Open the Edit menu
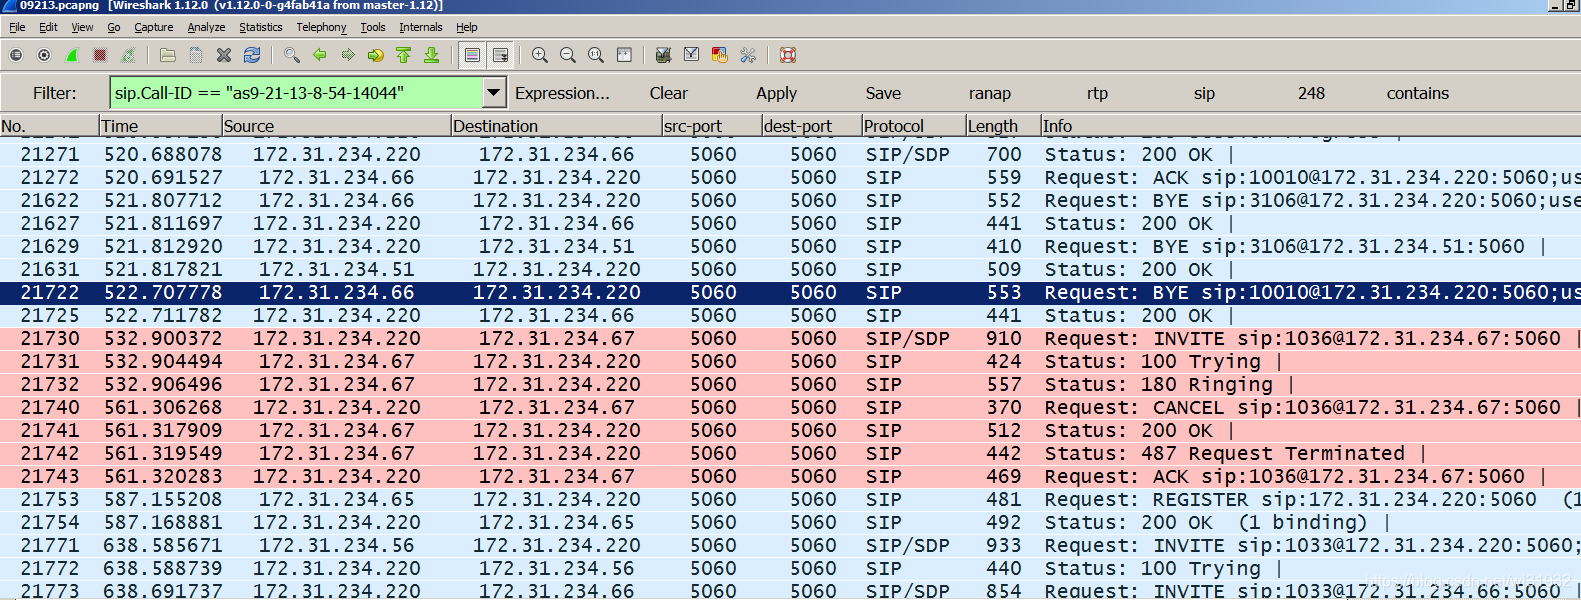Image resolution: width=1581 pixels, height=600 pixels. click(48, 27)
